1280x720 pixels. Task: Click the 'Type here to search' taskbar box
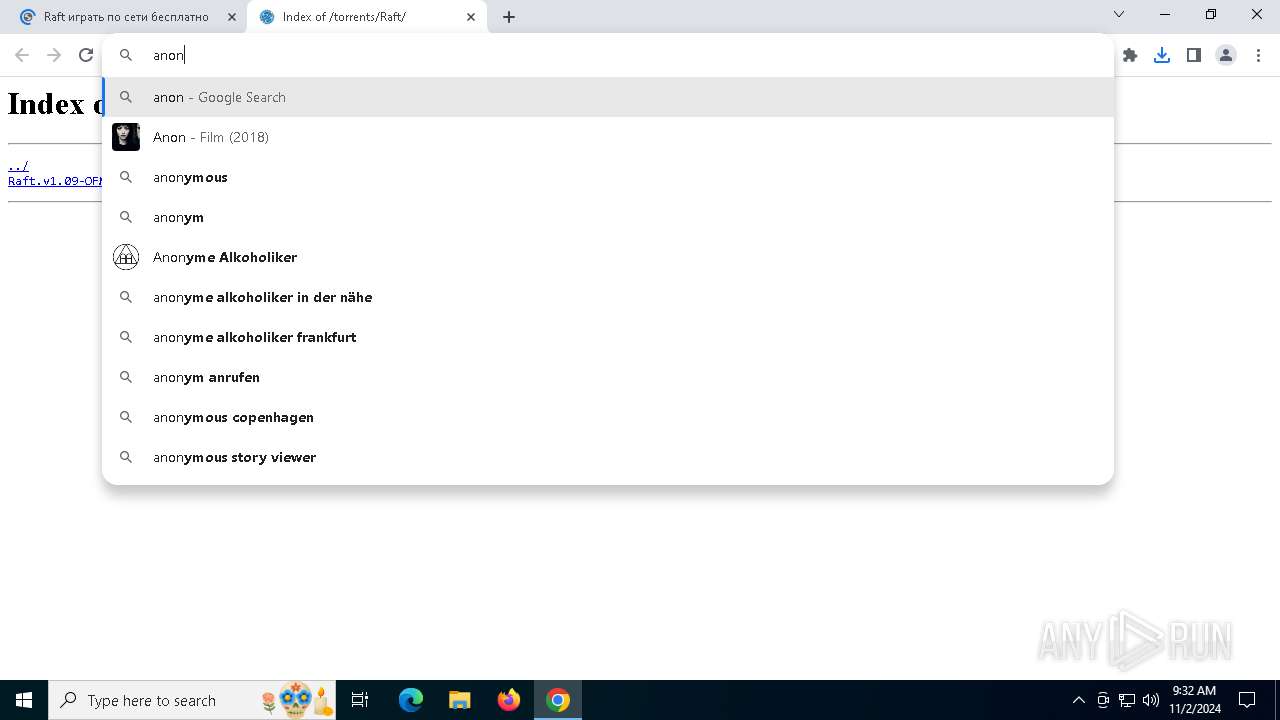pyautogui.click(x=194, y=700)
